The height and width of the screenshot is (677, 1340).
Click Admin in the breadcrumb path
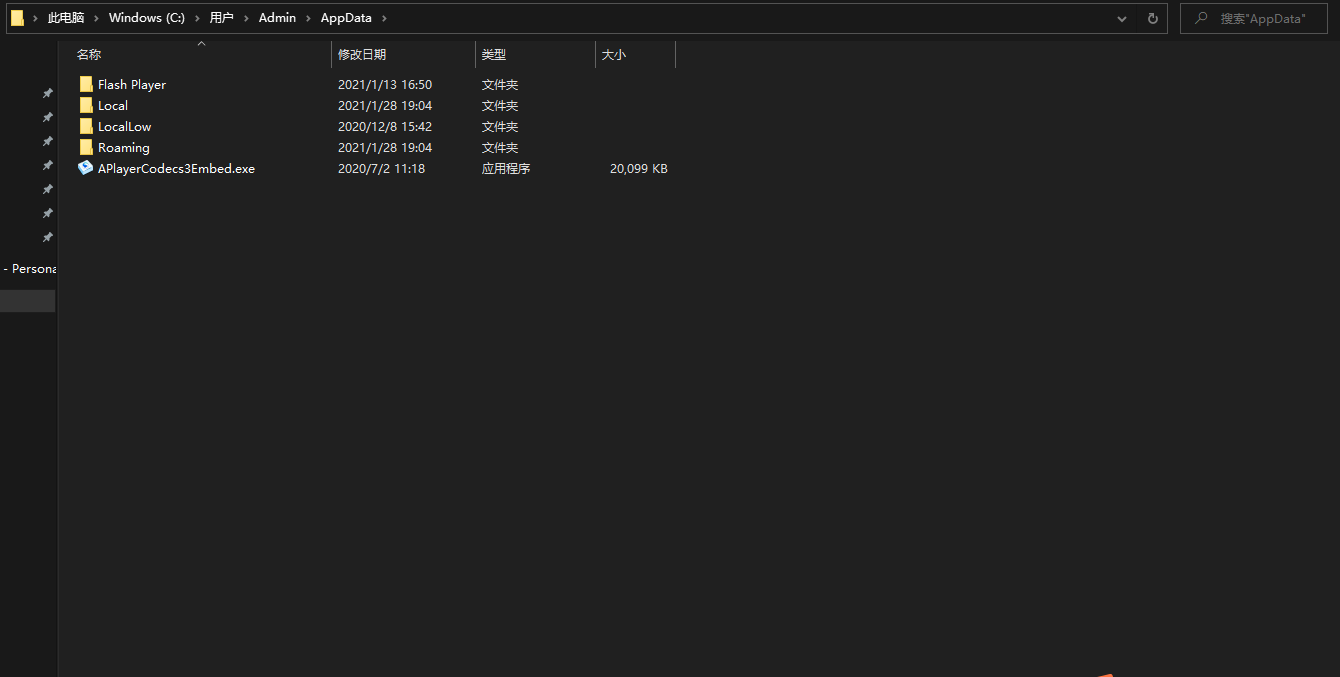[277, 17]
